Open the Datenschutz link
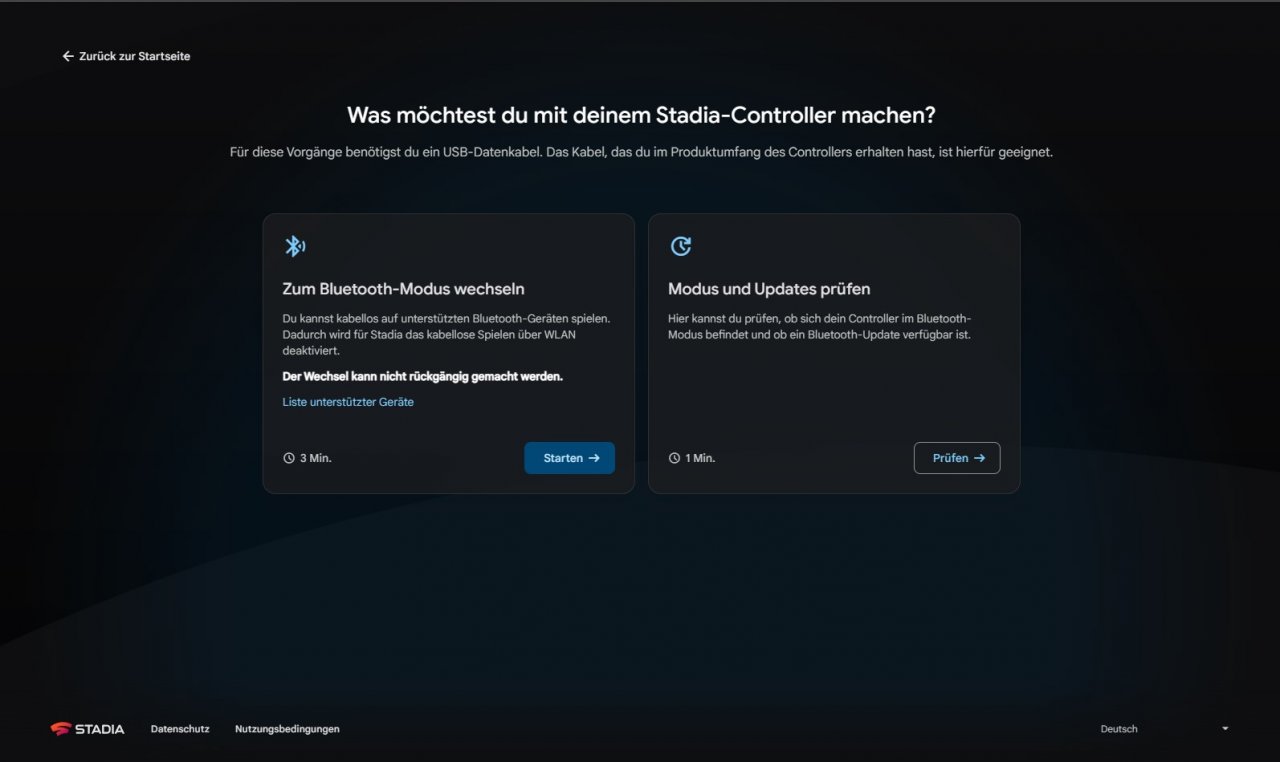This screenshot has width=1280, height=762. pos(180,729)
